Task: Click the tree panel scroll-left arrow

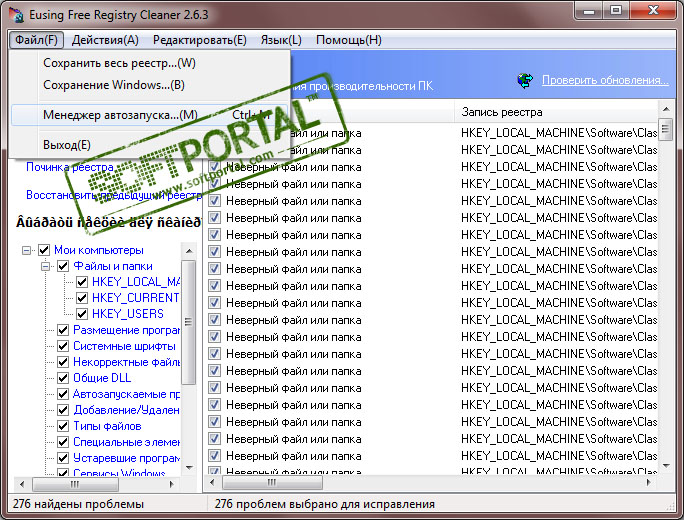Action: click(22, 484)
